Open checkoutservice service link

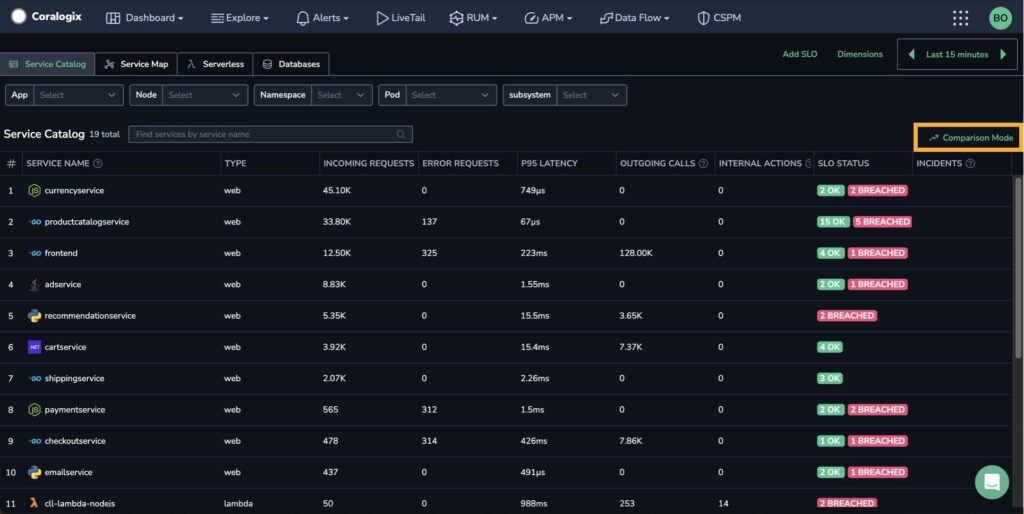point(75,442)
